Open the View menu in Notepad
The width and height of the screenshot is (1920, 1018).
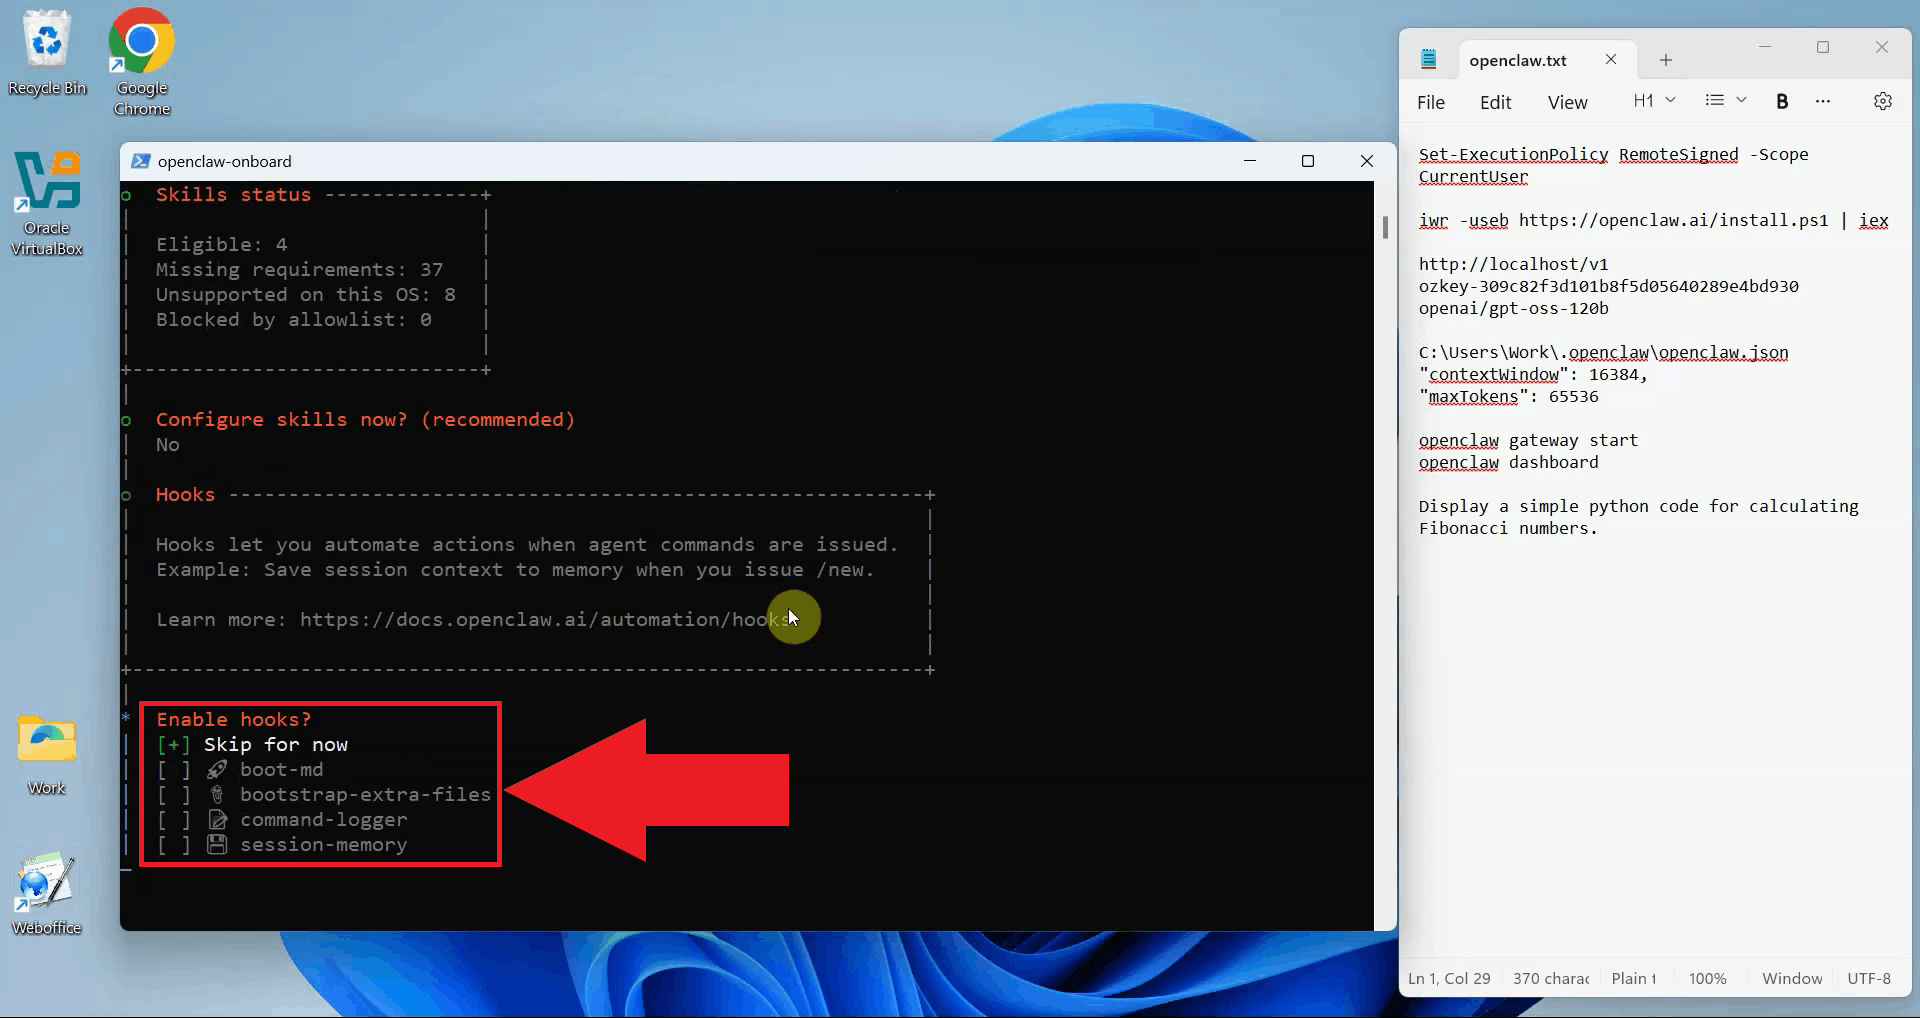coord(1567,102)
